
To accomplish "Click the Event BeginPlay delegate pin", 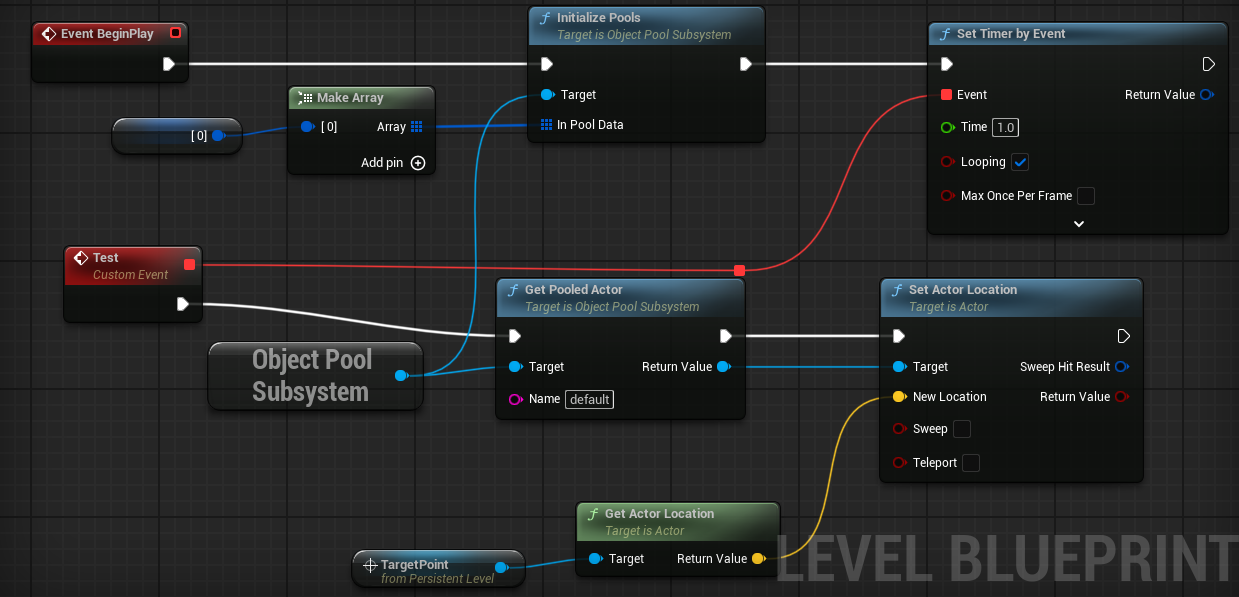I will point(175,33).
